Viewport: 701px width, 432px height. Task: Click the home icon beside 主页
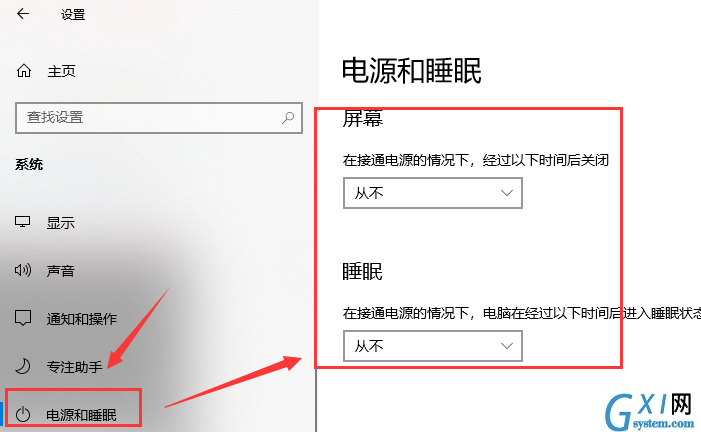24,71
